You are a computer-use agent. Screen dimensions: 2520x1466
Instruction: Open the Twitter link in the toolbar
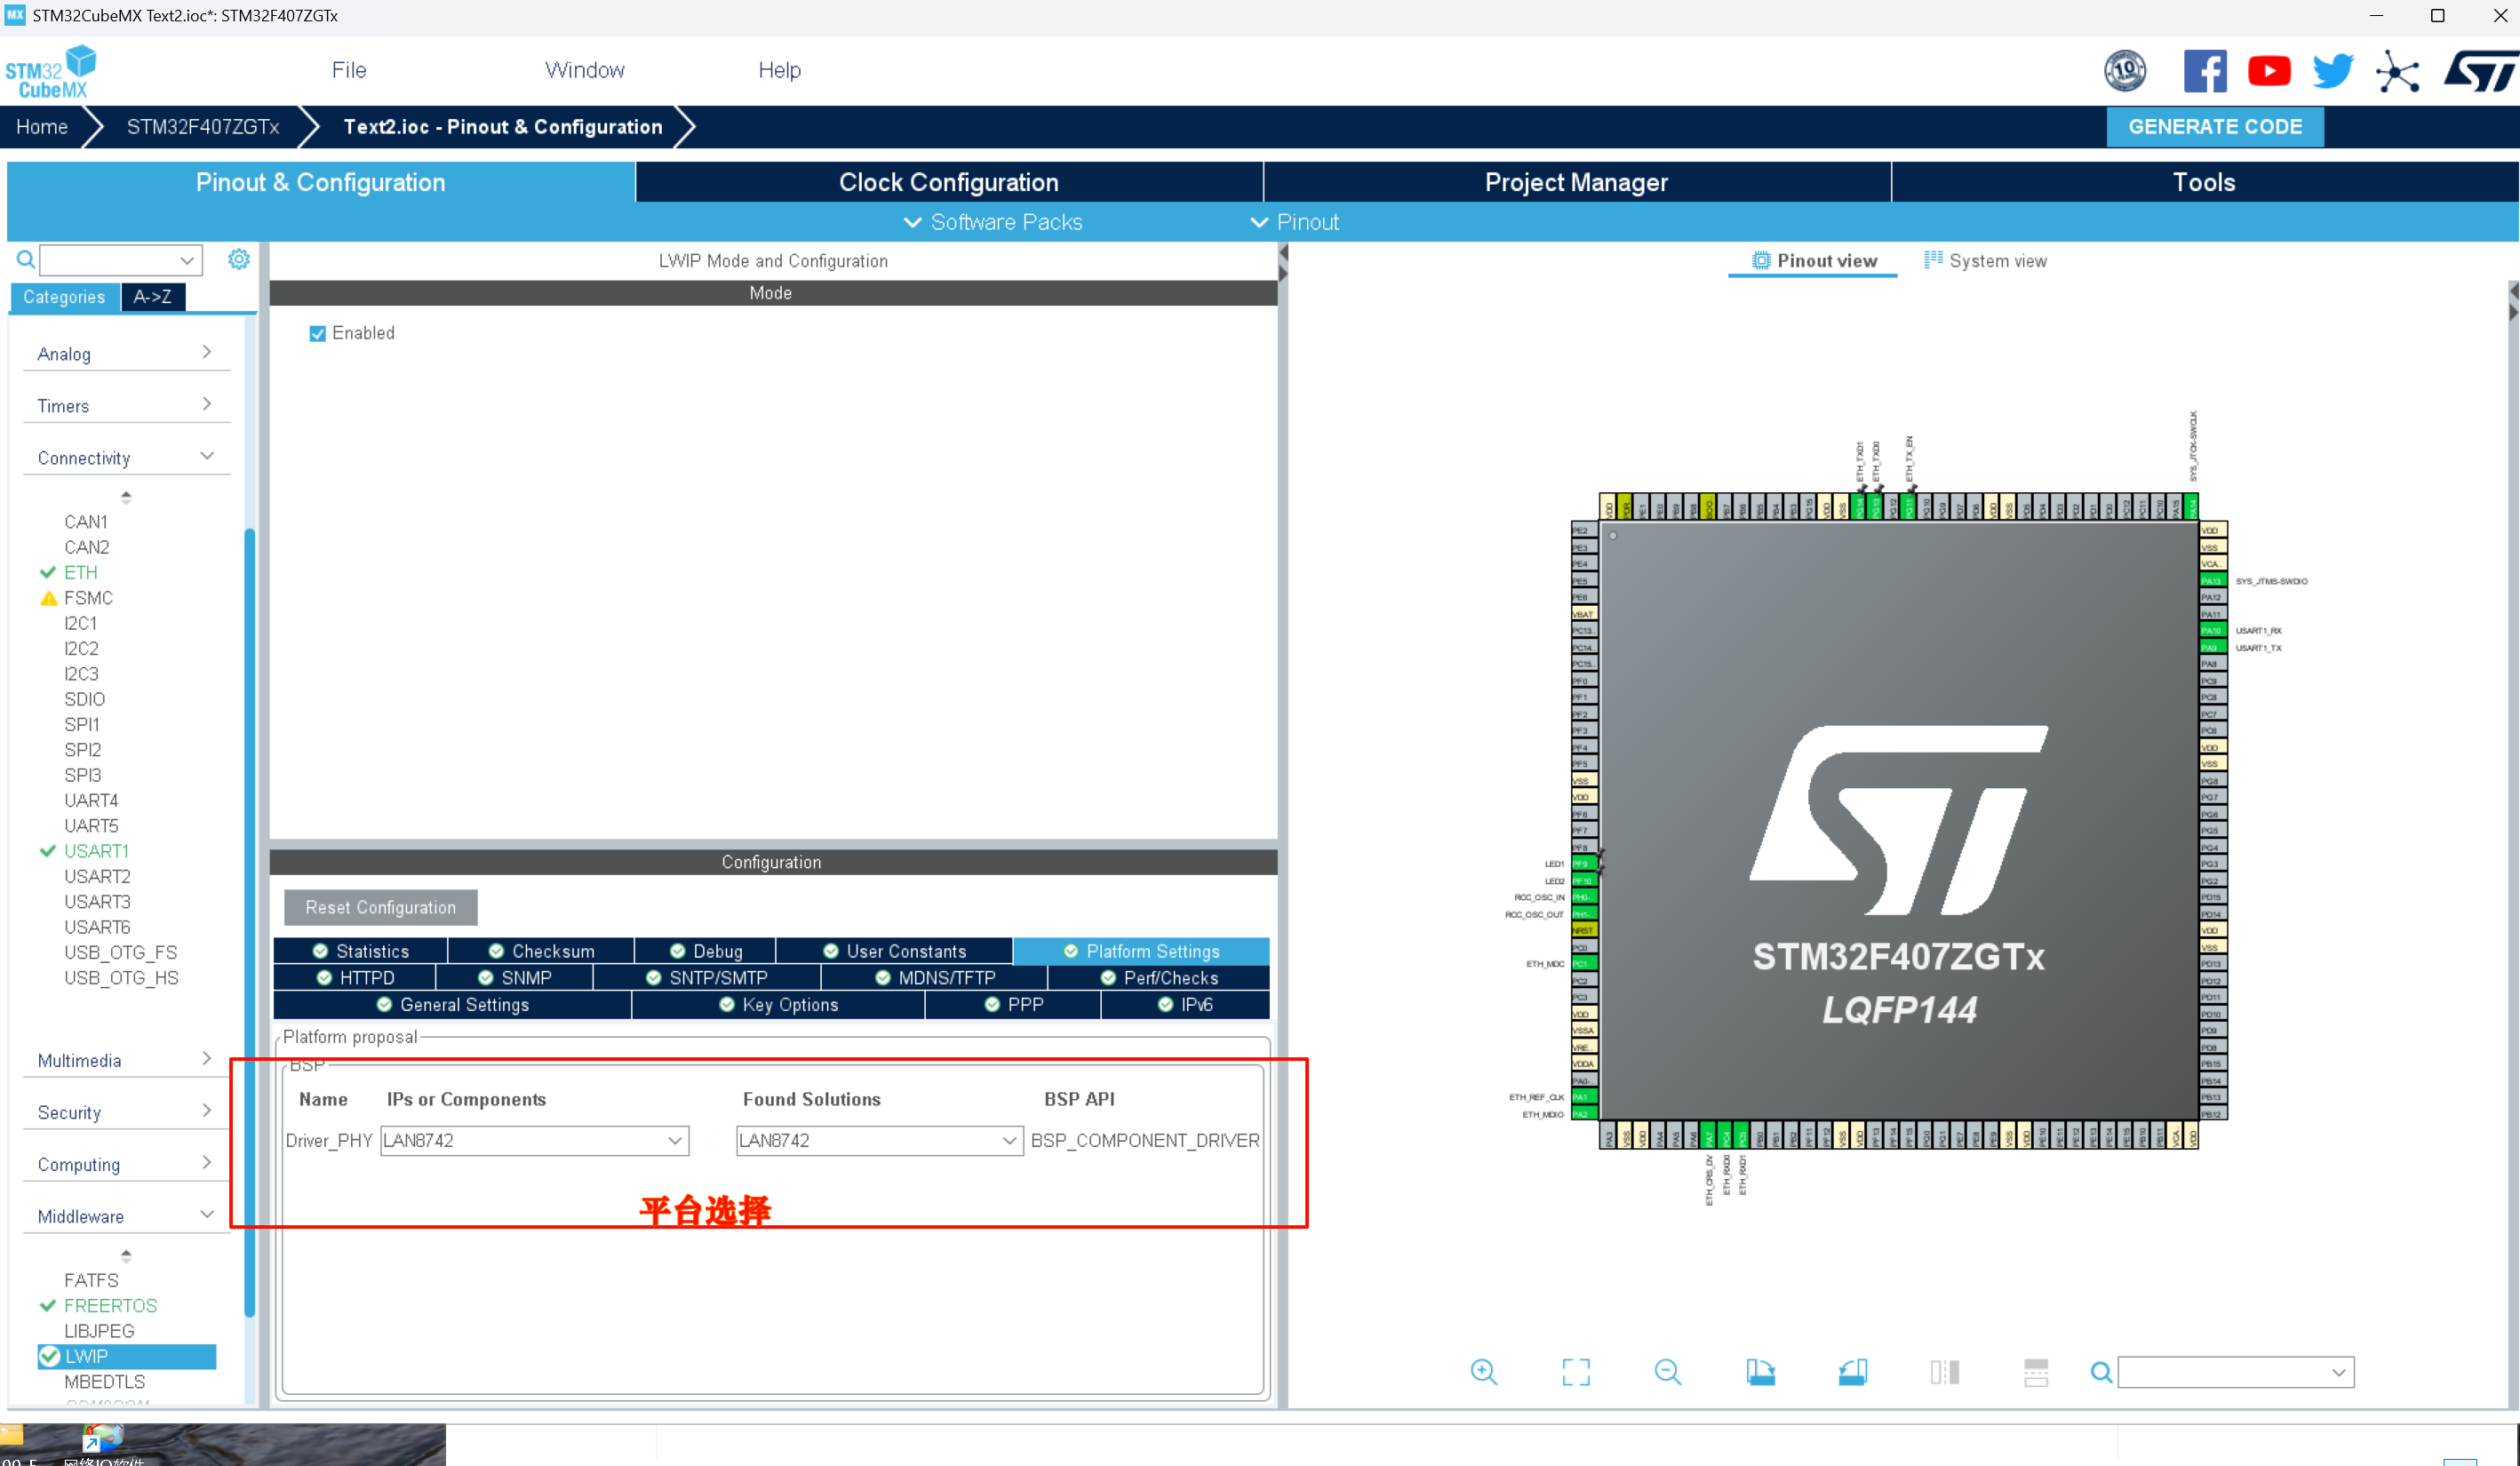click(2332, 70)
